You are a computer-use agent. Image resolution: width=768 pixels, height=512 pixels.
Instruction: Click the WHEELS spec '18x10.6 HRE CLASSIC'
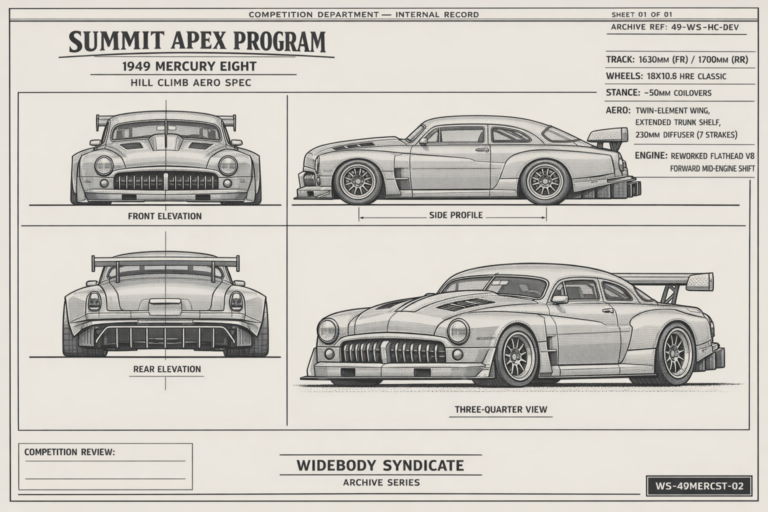click(686, 76)
